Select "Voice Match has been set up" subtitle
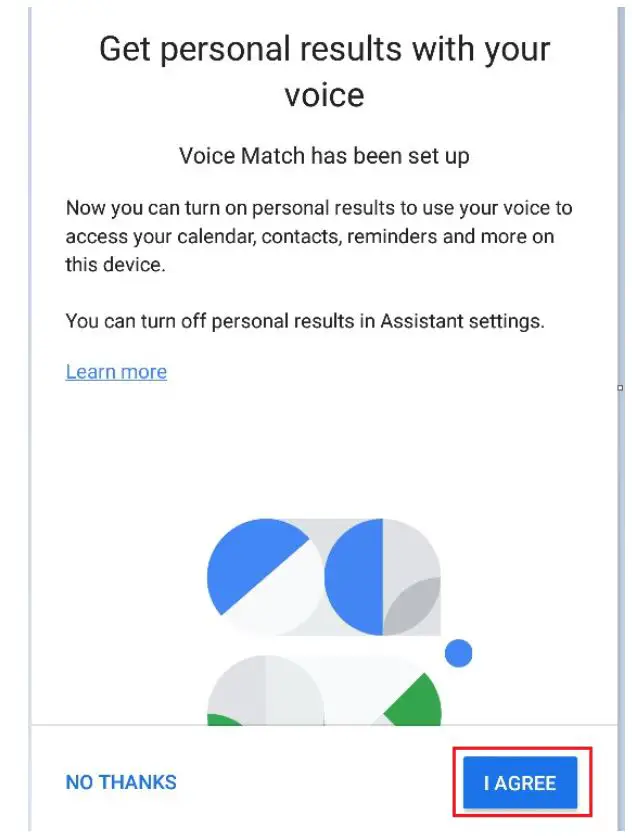 click(x=324, y=156)
